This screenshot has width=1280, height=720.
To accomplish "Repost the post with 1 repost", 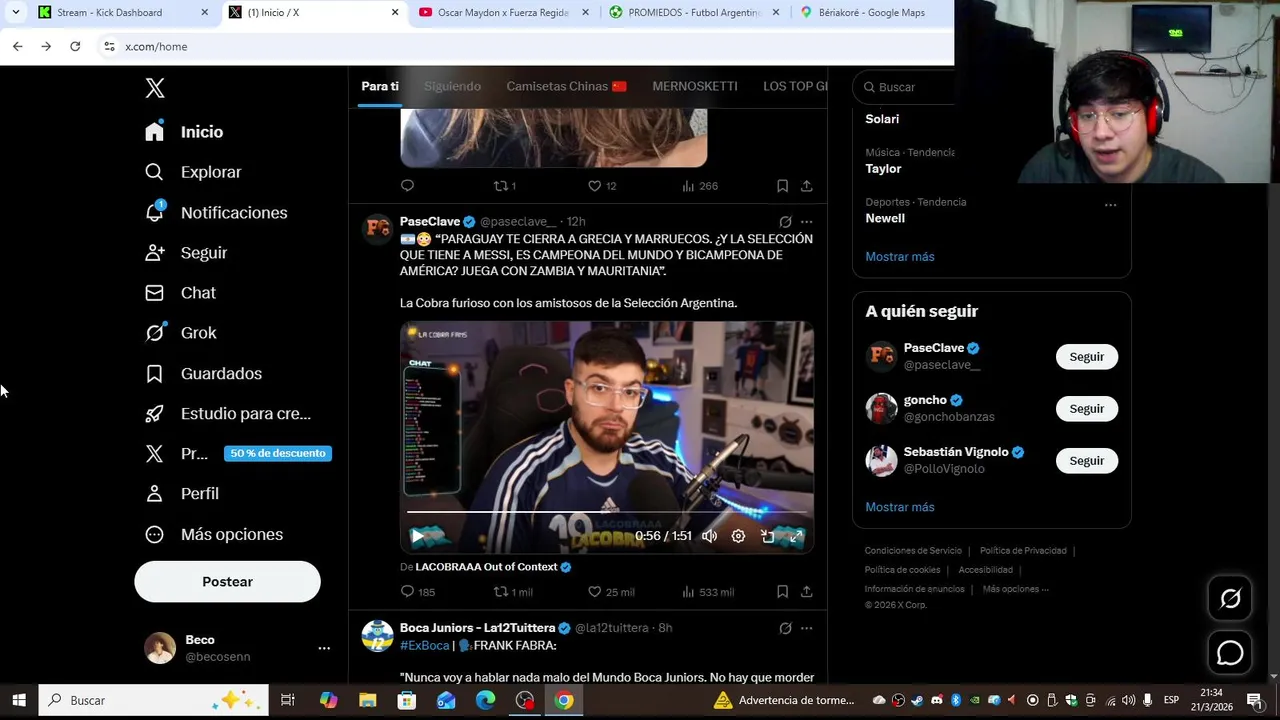I will 505,186.
